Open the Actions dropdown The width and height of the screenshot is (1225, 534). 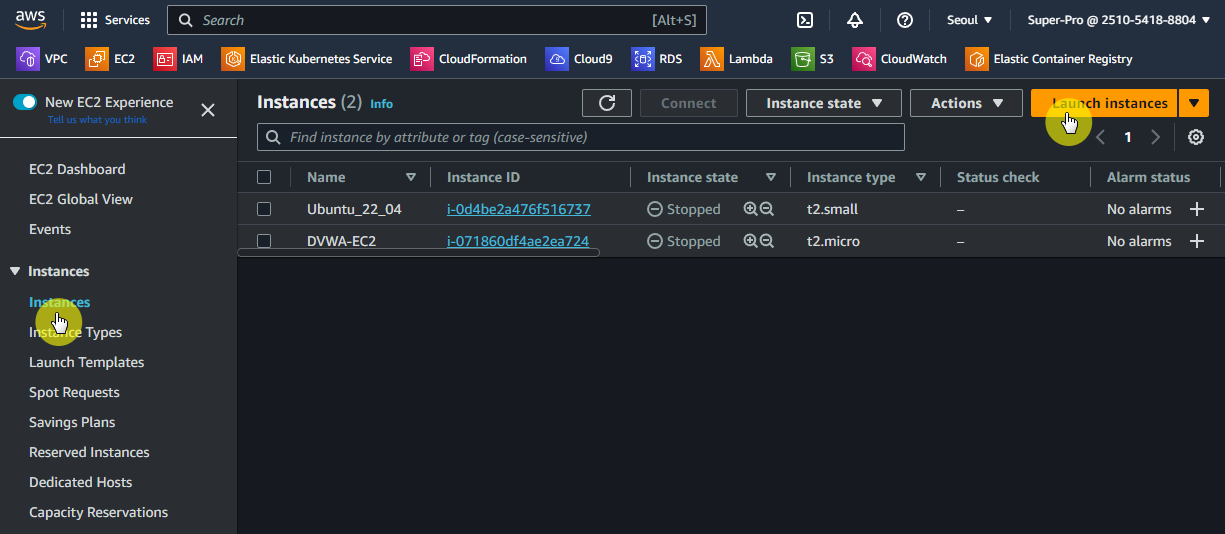coord(967,103)
